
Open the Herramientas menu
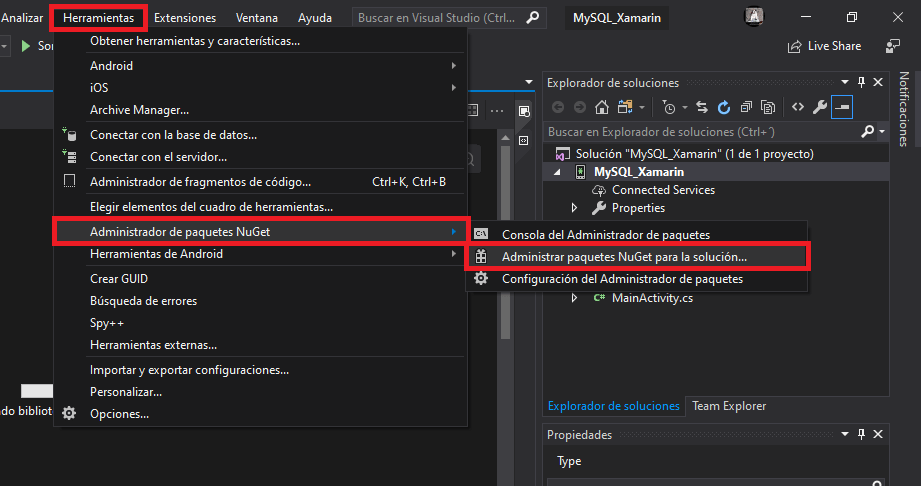pyautogui.click(x=98, y=18)
